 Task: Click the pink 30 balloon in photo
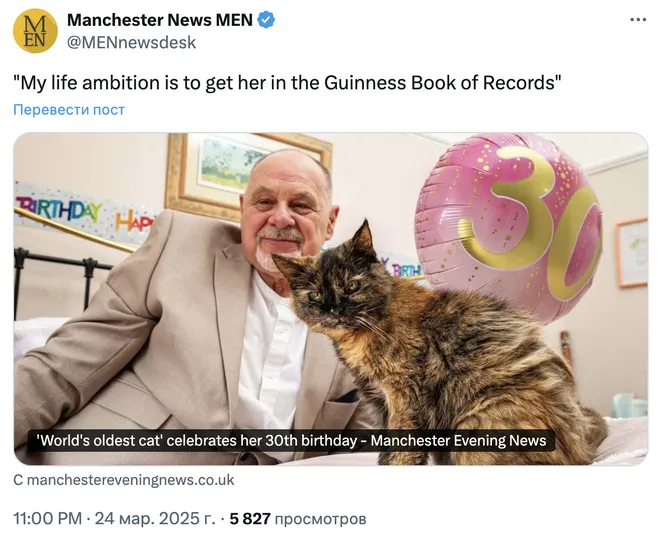[508, 224]
